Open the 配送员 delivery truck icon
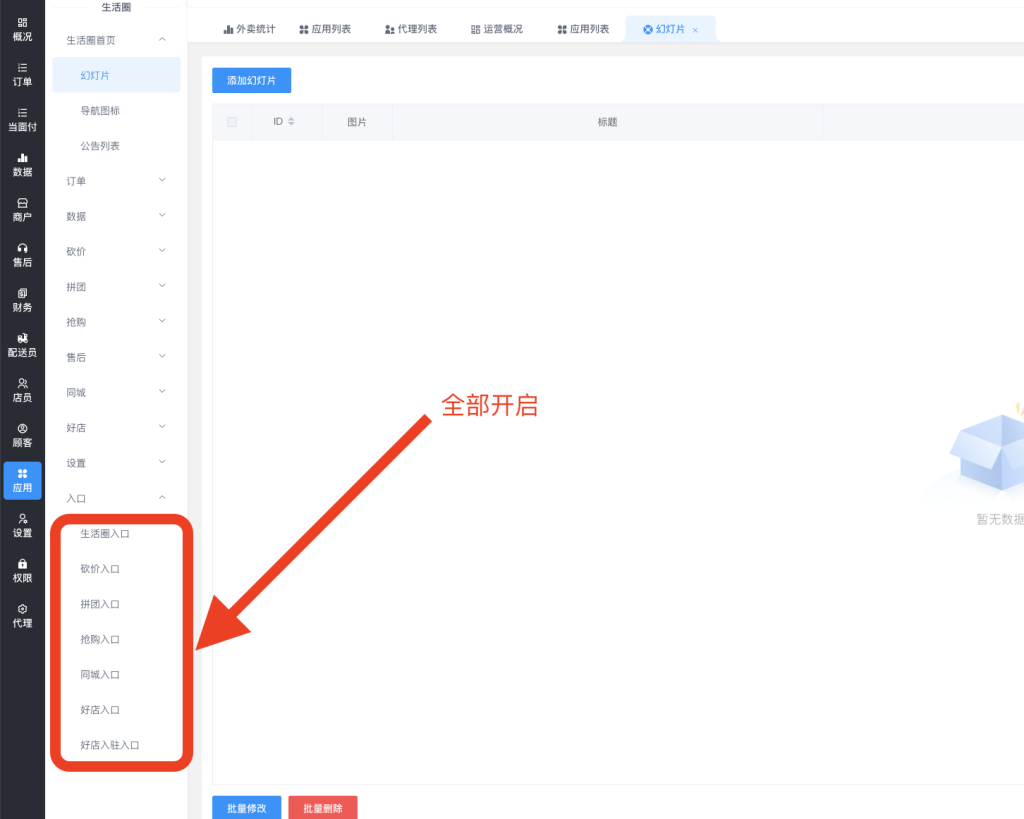Image resolution: width=1024 pixels, height=819 pixels. pyautogui.click(x=22, y=339)
